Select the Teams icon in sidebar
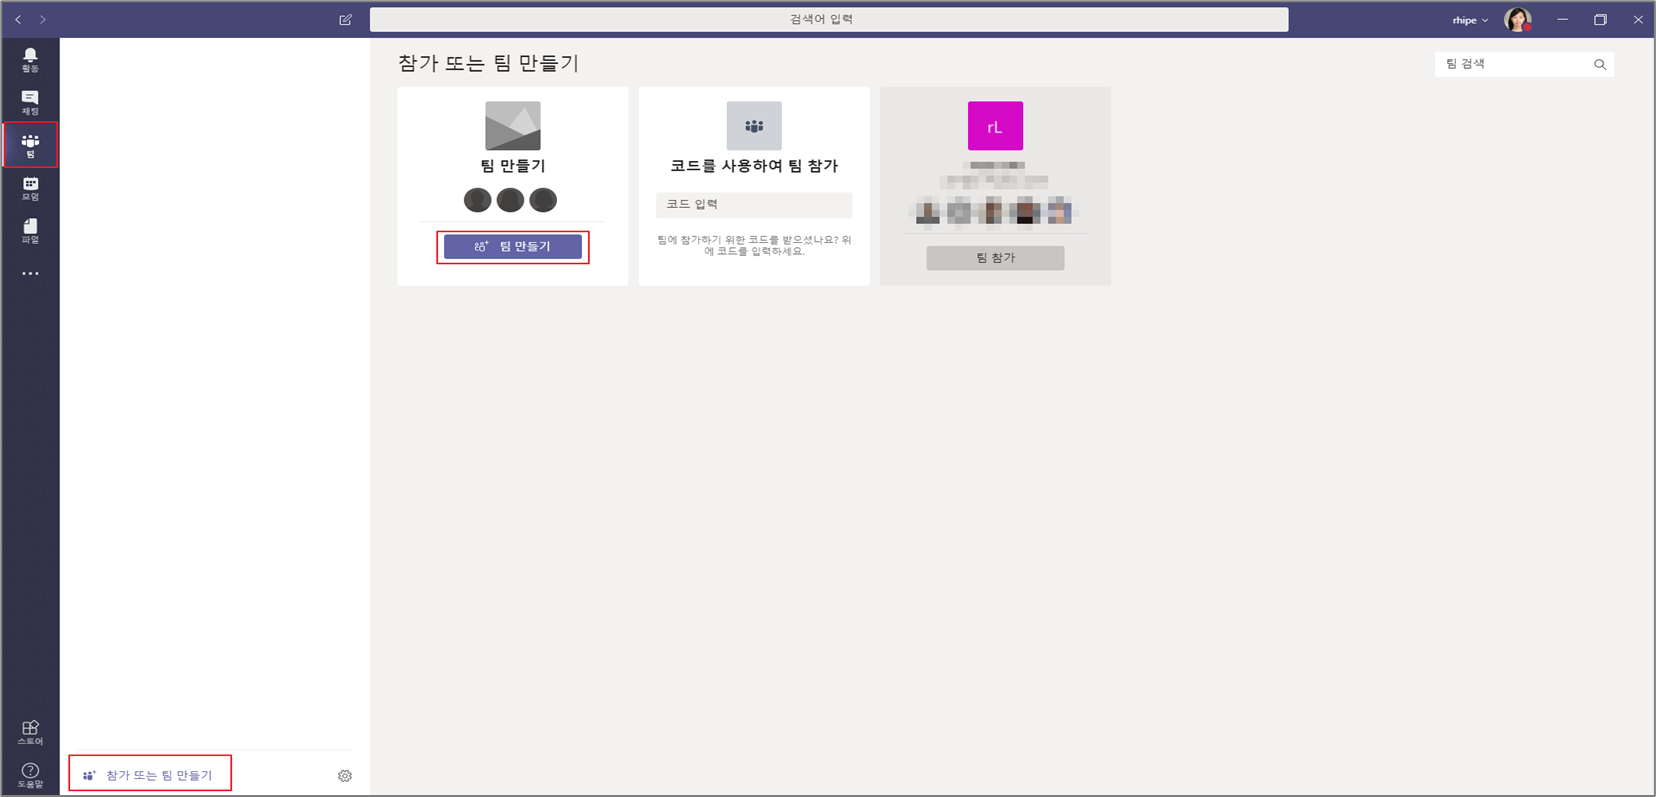1656x797 pixels. tap(30, 146)
